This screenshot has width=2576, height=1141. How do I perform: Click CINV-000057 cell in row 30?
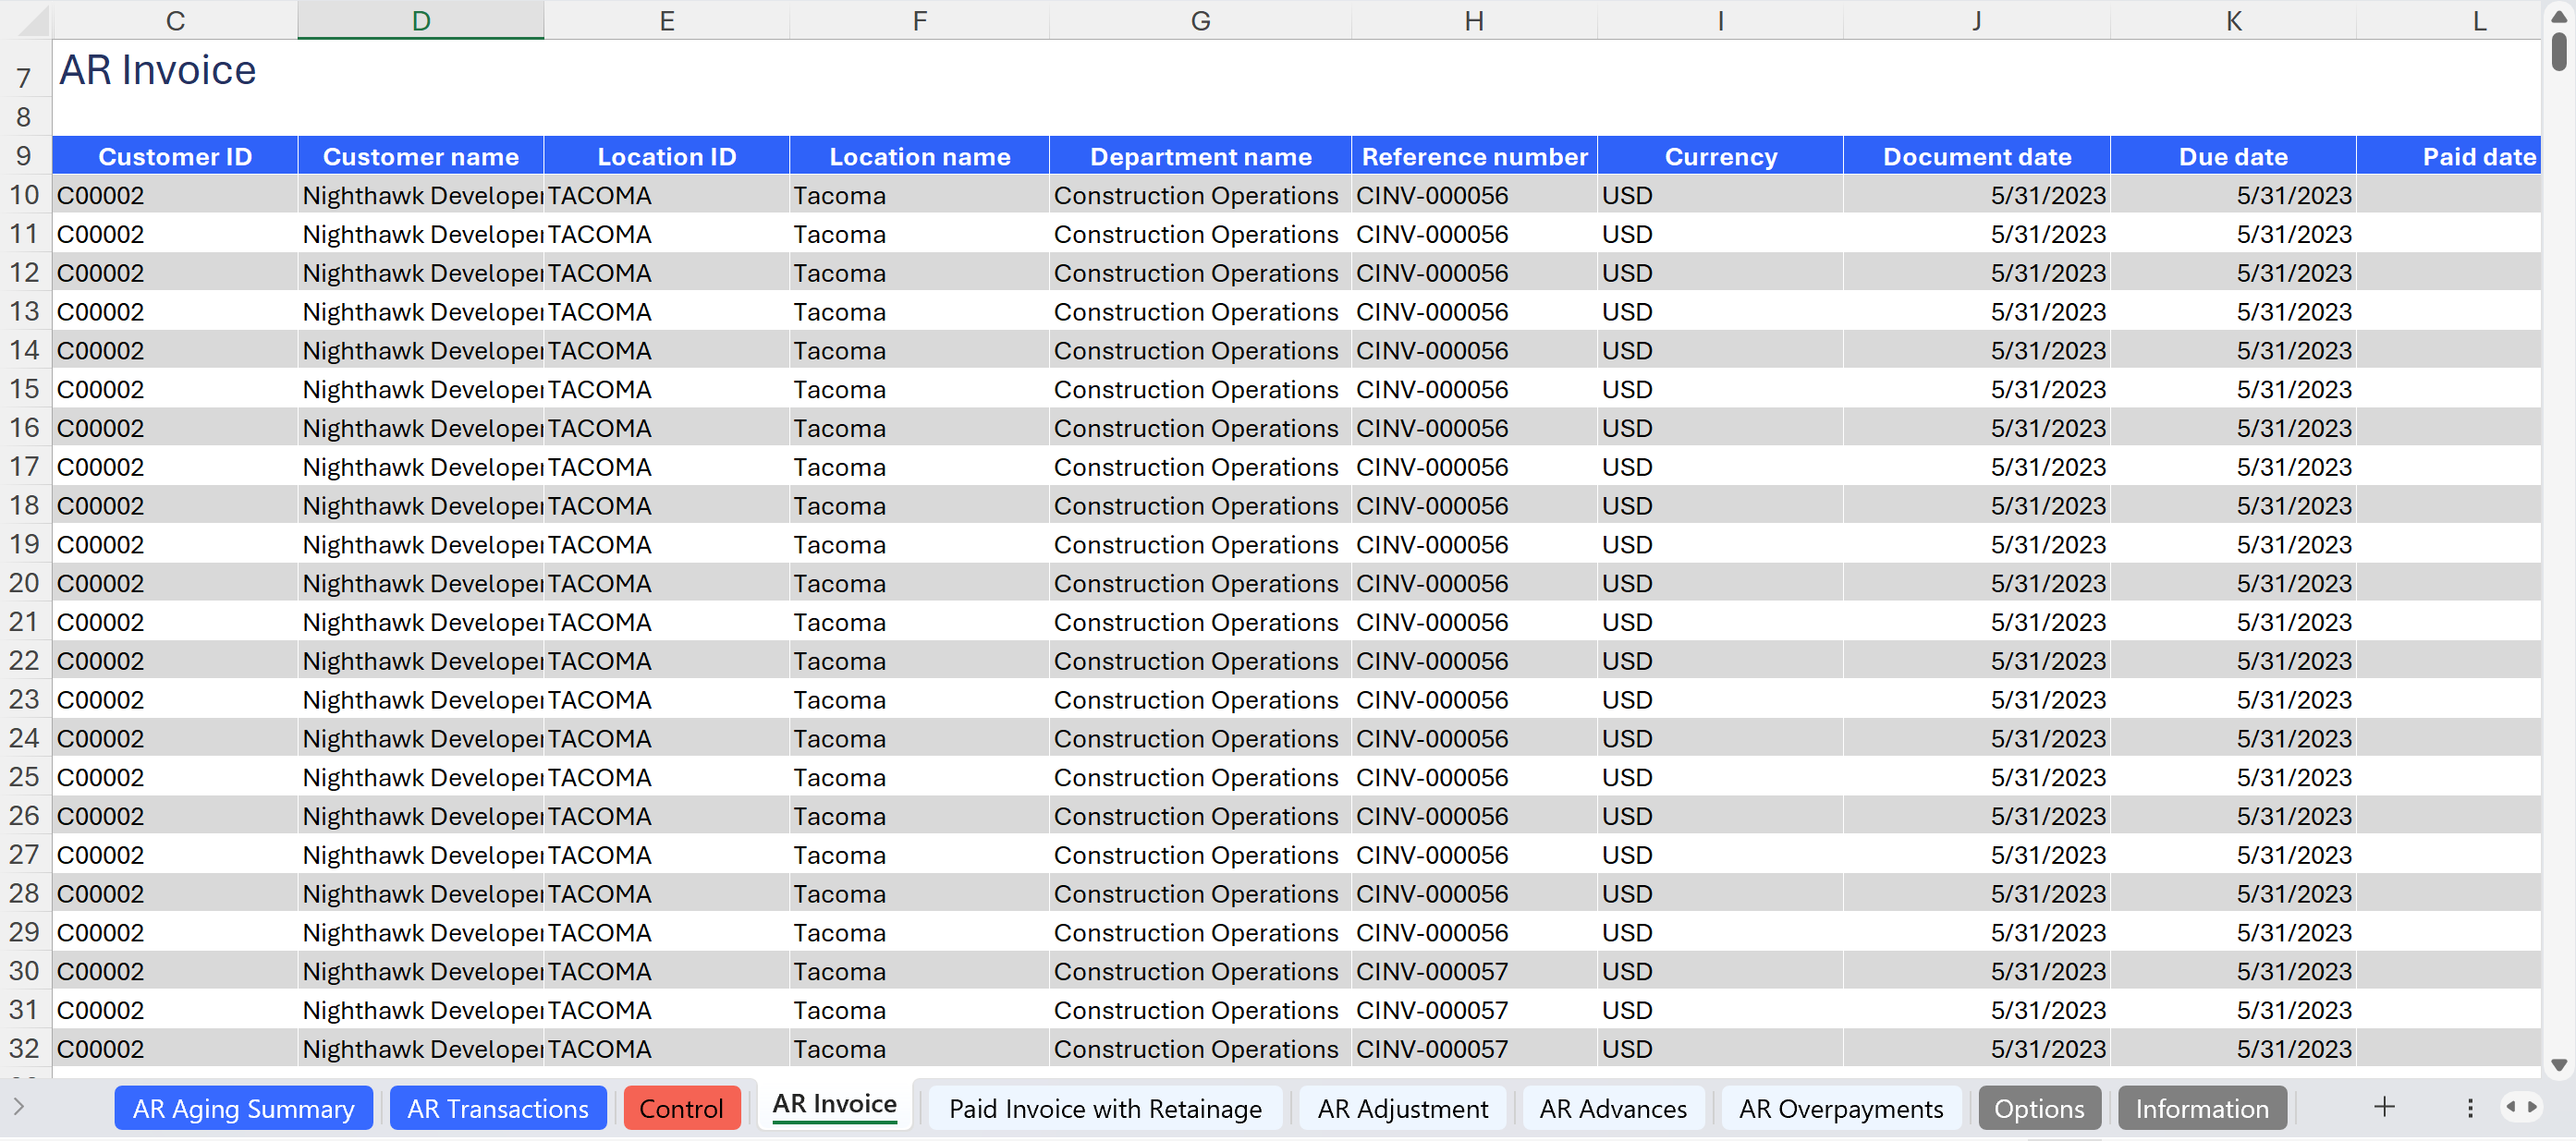[x=1431, y=971]
